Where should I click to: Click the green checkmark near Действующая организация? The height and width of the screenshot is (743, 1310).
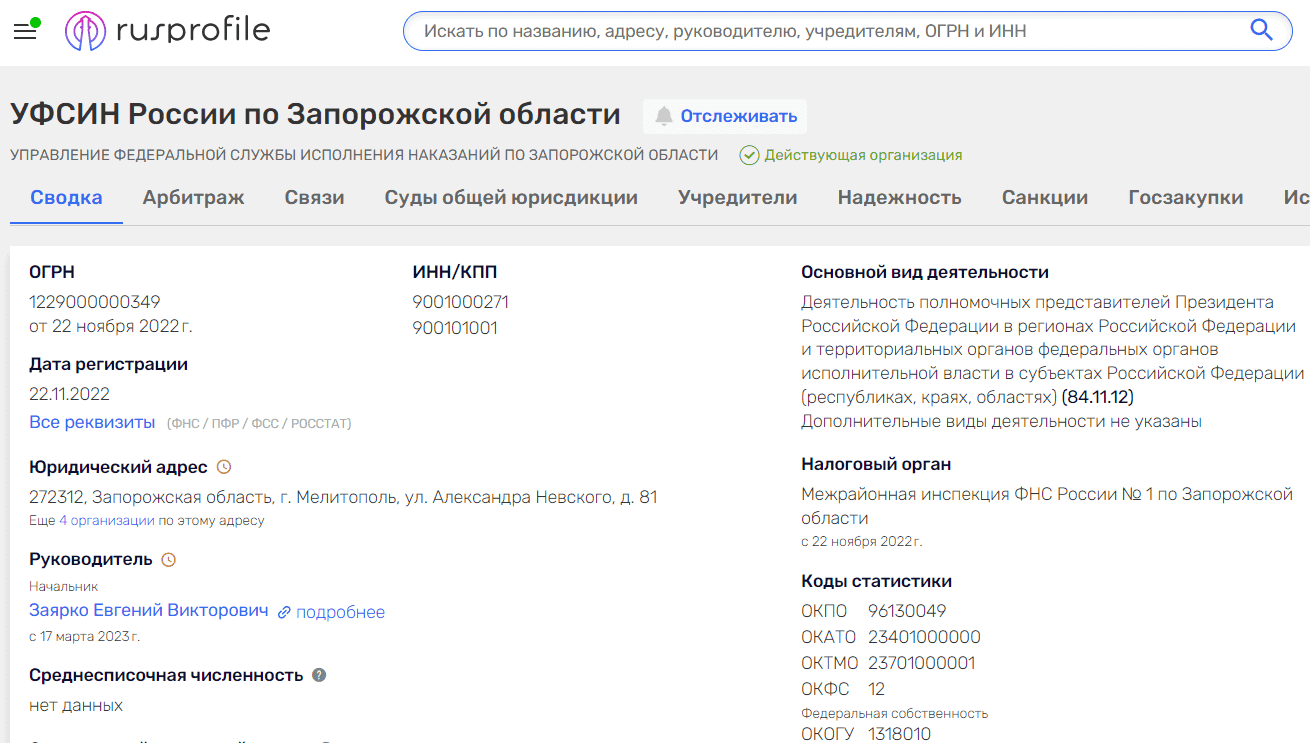[x=750, y=155]
